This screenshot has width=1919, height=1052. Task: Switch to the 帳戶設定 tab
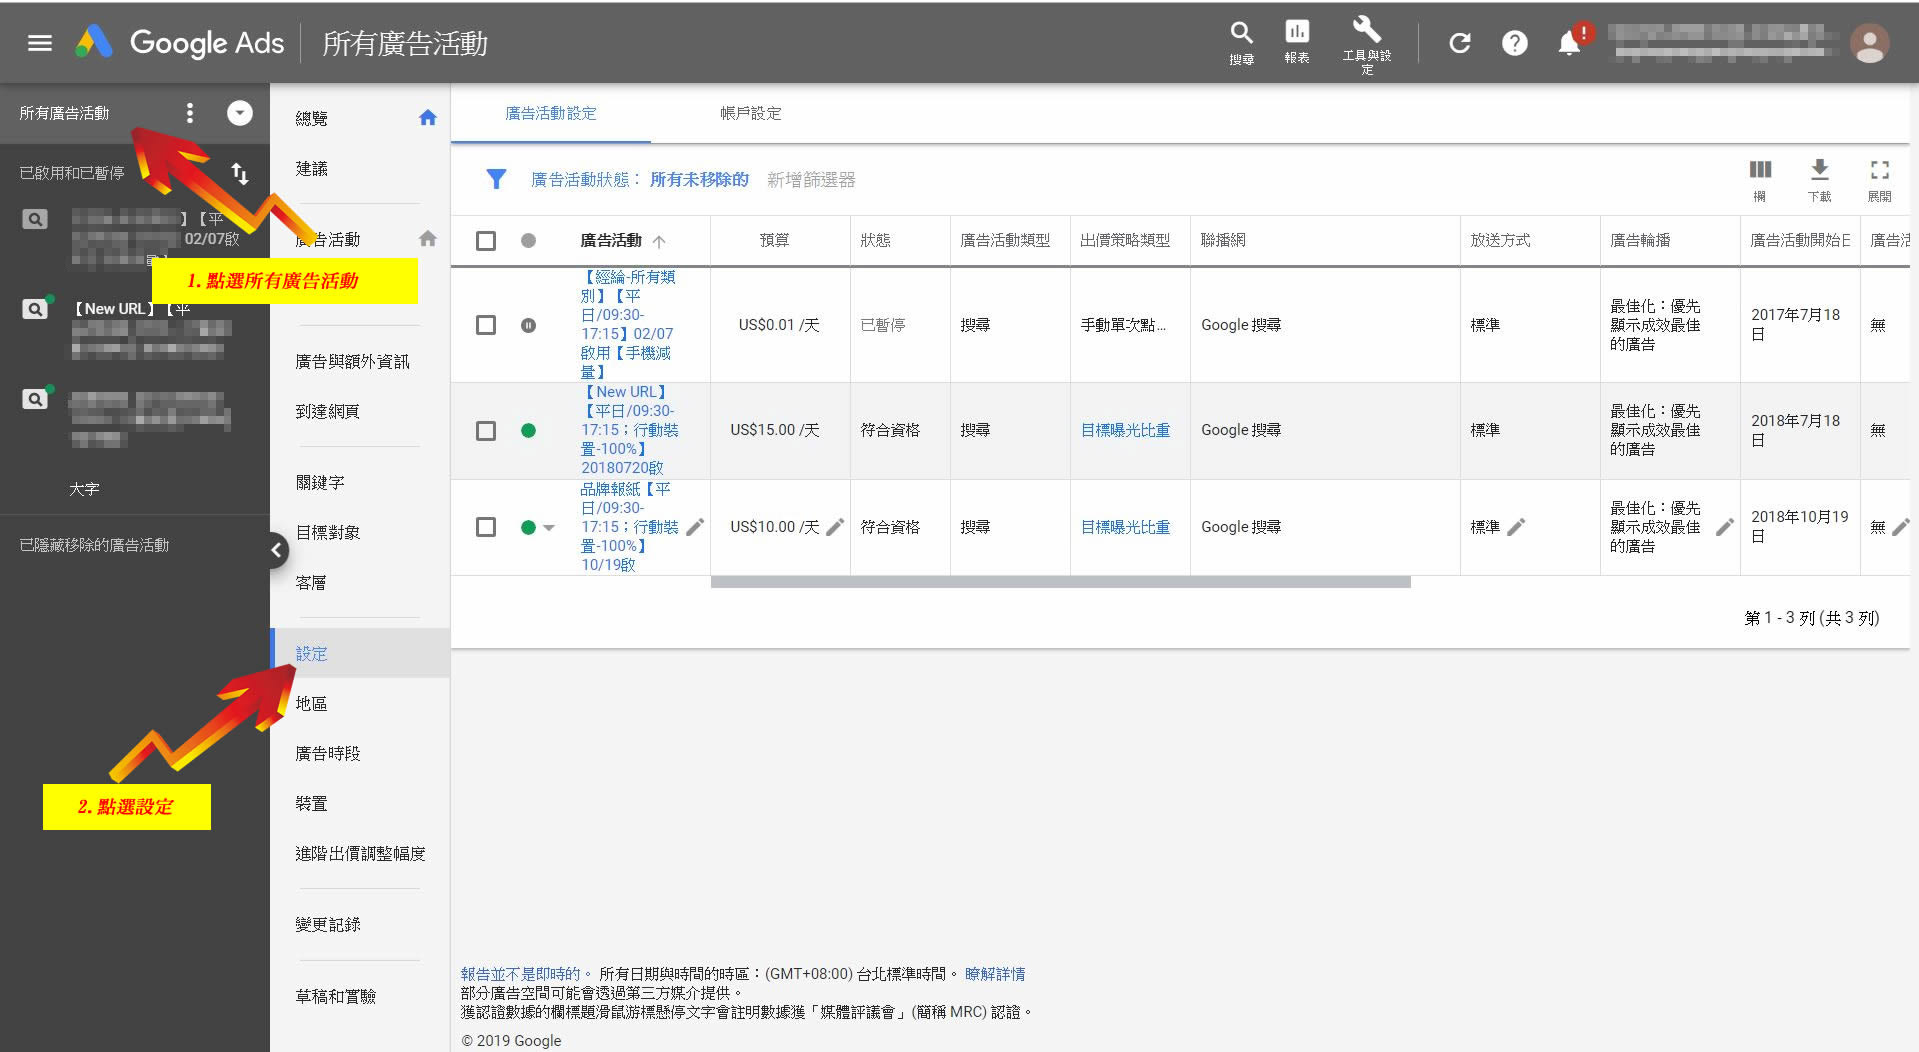(751, 114)
